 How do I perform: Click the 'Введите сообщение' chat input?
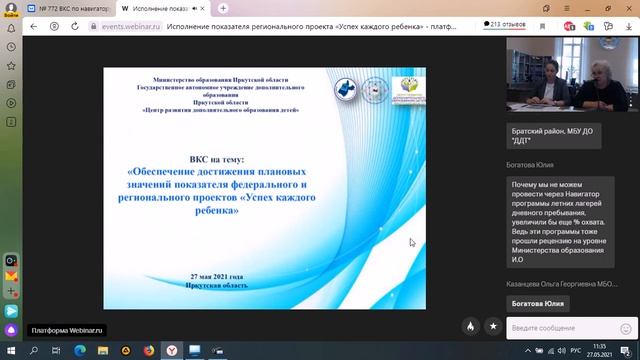click(x=563, y=328)
